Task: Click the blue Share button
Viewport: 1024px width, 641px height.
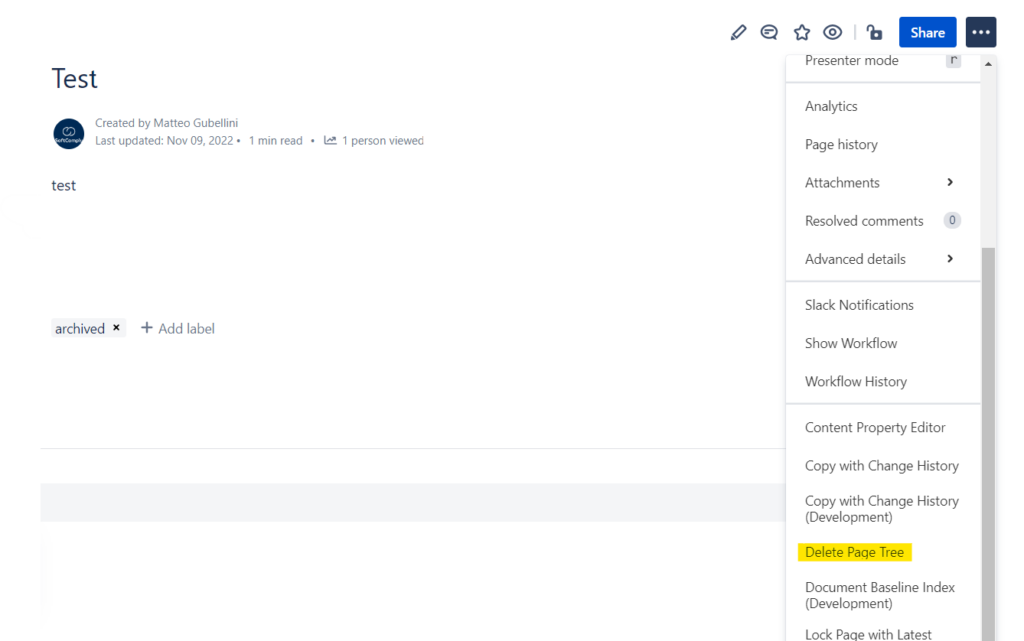Action: [927, 32]
